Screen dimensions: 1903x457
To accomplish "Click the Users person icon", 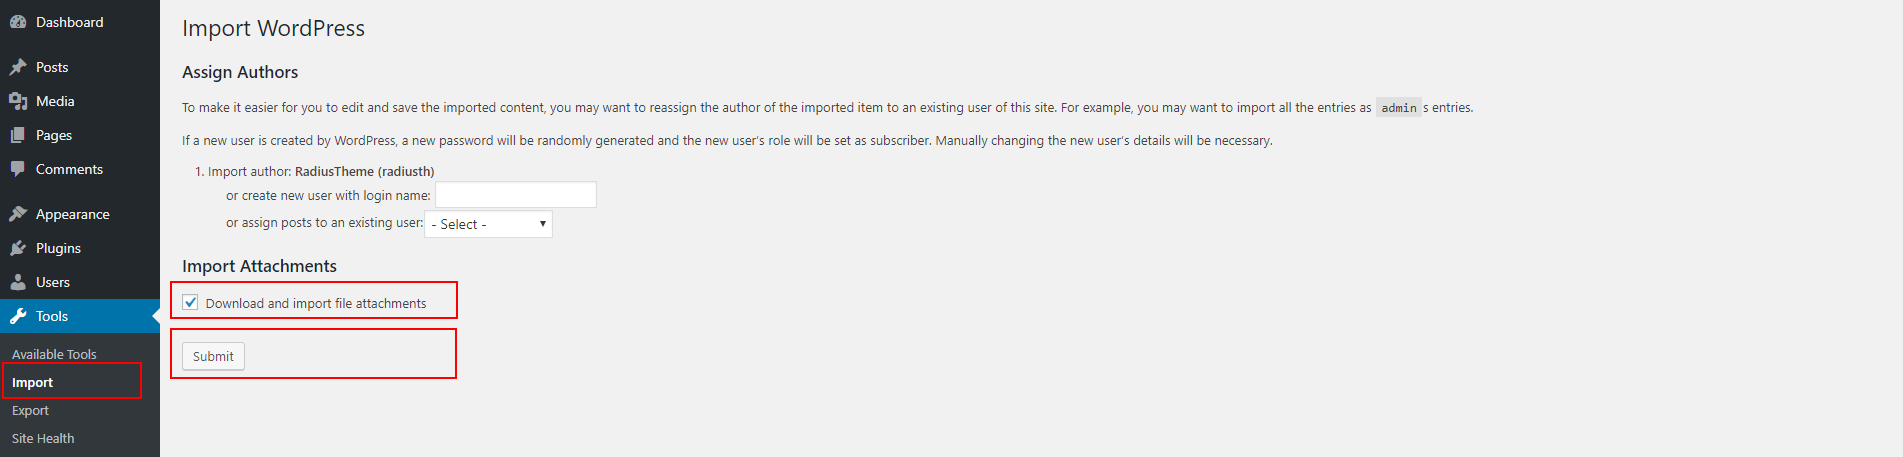I will pos(18,282).
